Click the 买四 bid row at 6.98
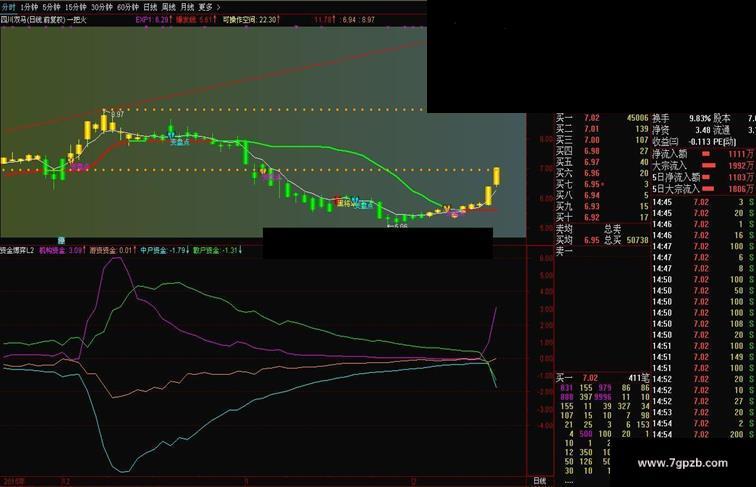Screen dimensions: 756x487 (x=602, y=151)
